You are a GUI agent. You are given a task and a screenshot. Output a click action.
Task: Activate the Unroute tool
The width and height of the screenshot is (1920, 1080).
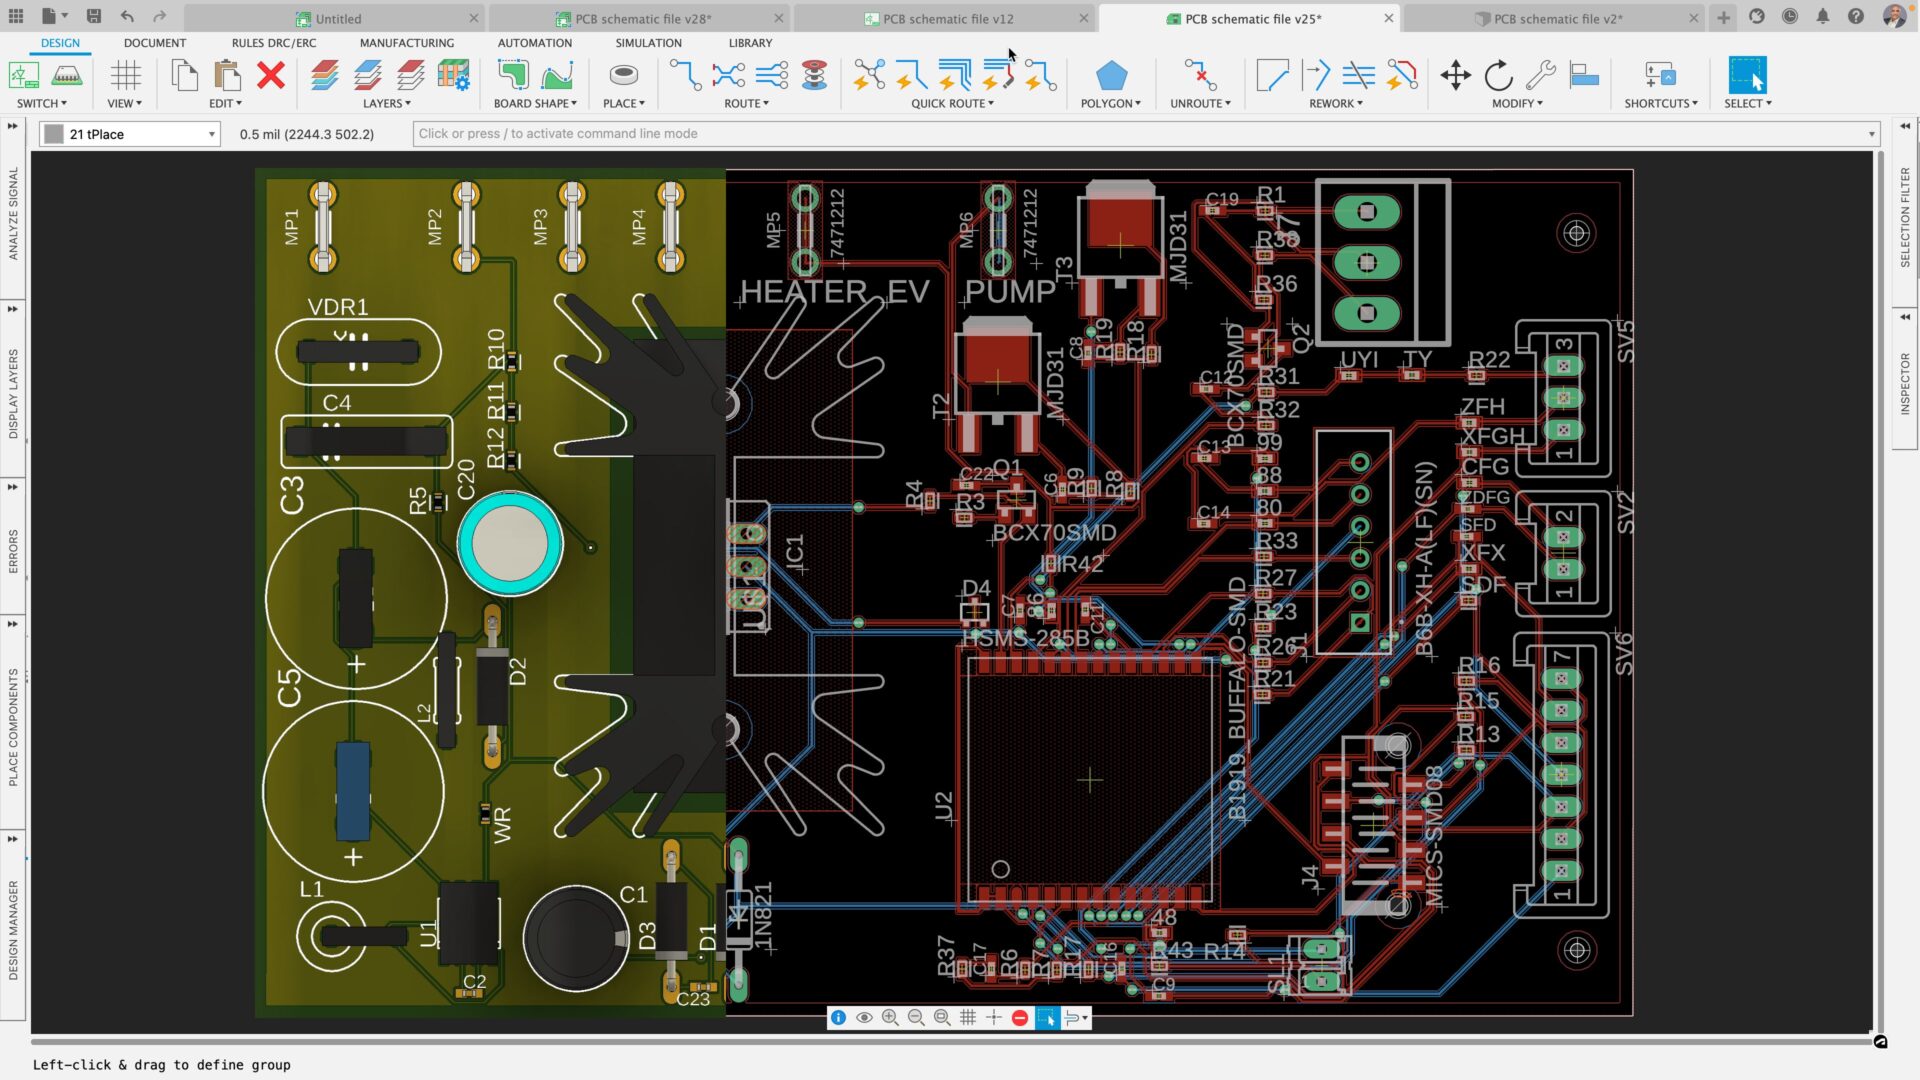pos(1198,75)
